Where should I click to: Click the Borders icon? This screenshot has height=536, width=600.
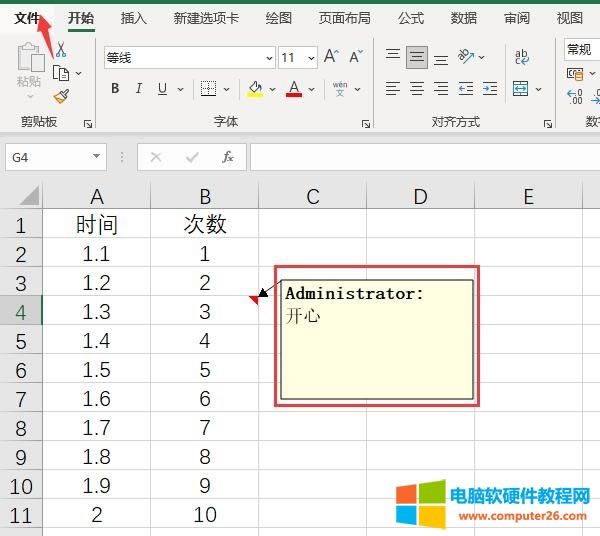[208, 89]
